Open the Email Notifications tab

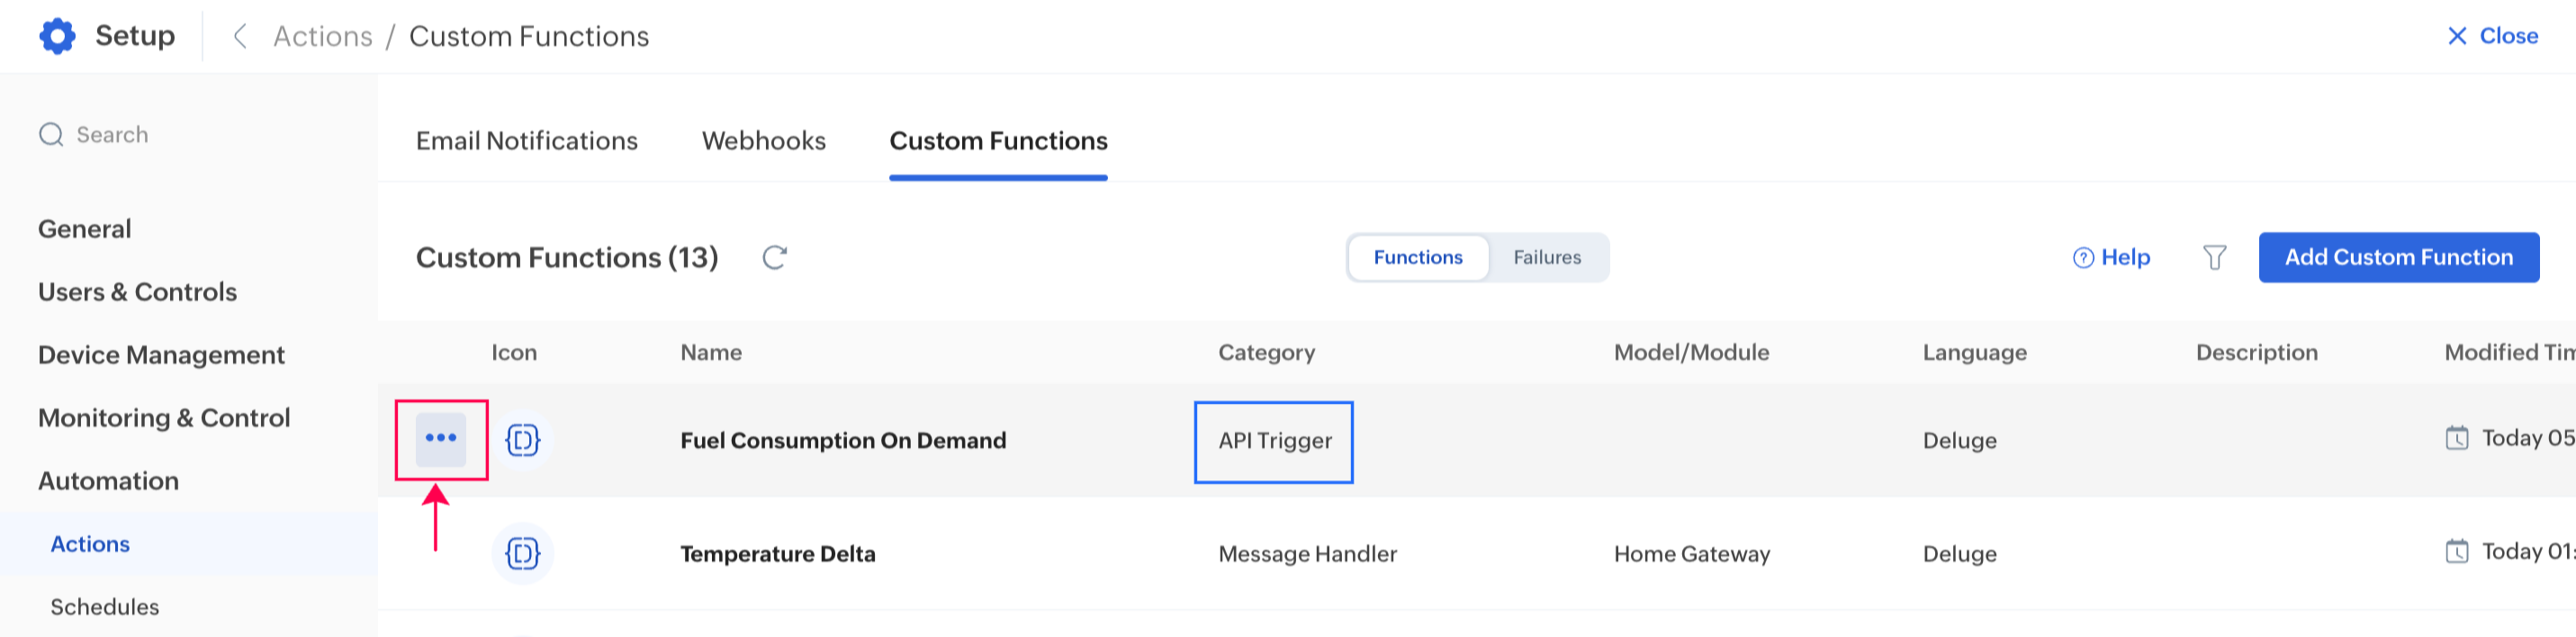pos(526,141)
